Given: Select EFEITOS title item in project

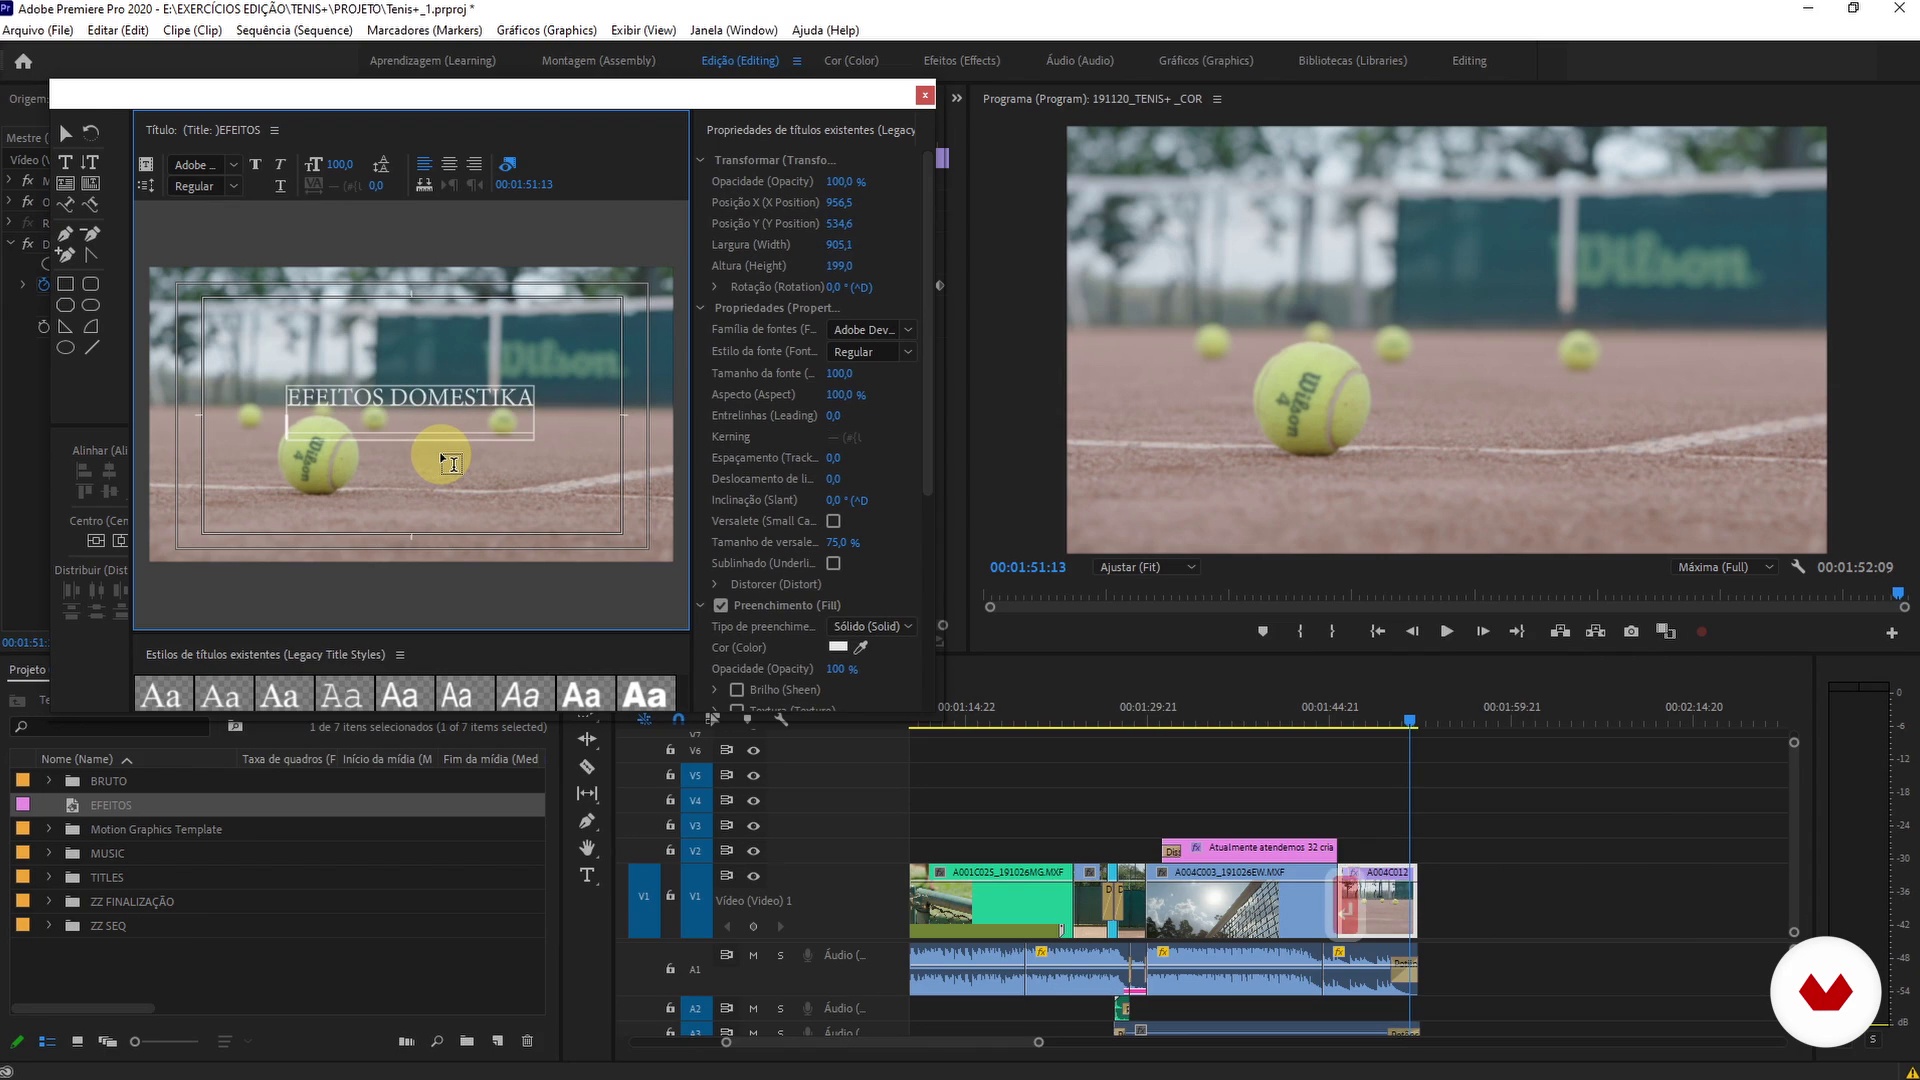Looking at the screenshot, I should click(111, 805).
